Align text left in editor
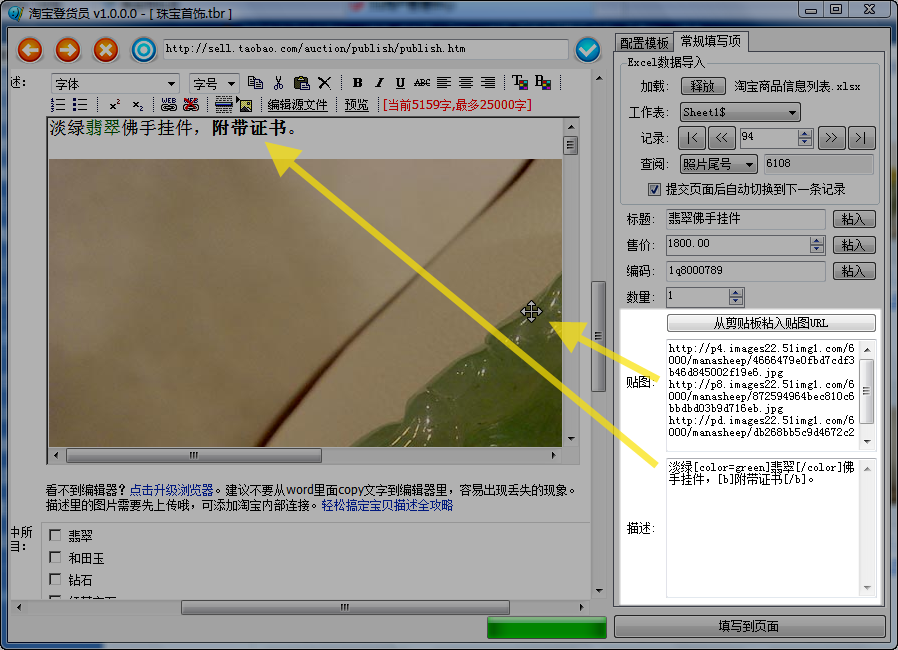This screenshot has width=898, height=650. (443, 83)
